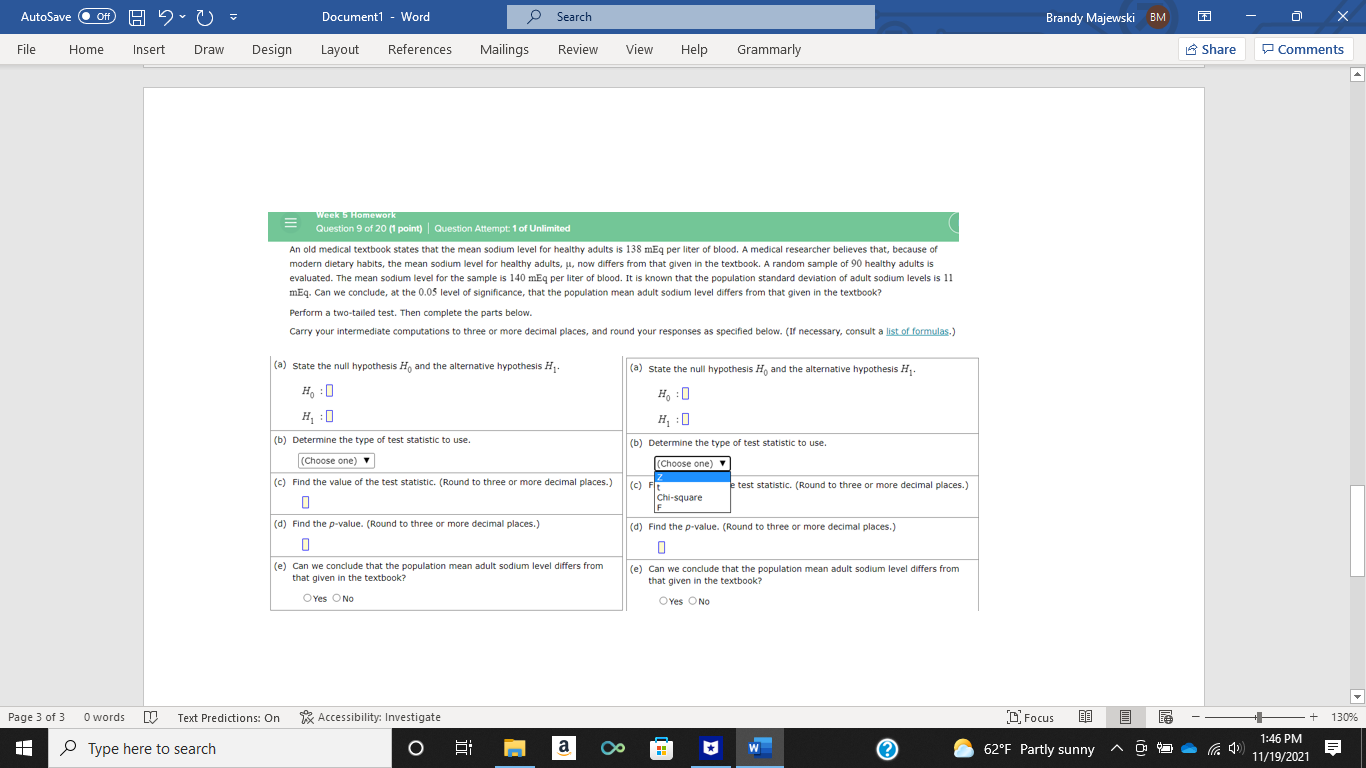Select the No radio button in part (e)
This screenshot has width=1366, height=768.
(x=338, y=598)
